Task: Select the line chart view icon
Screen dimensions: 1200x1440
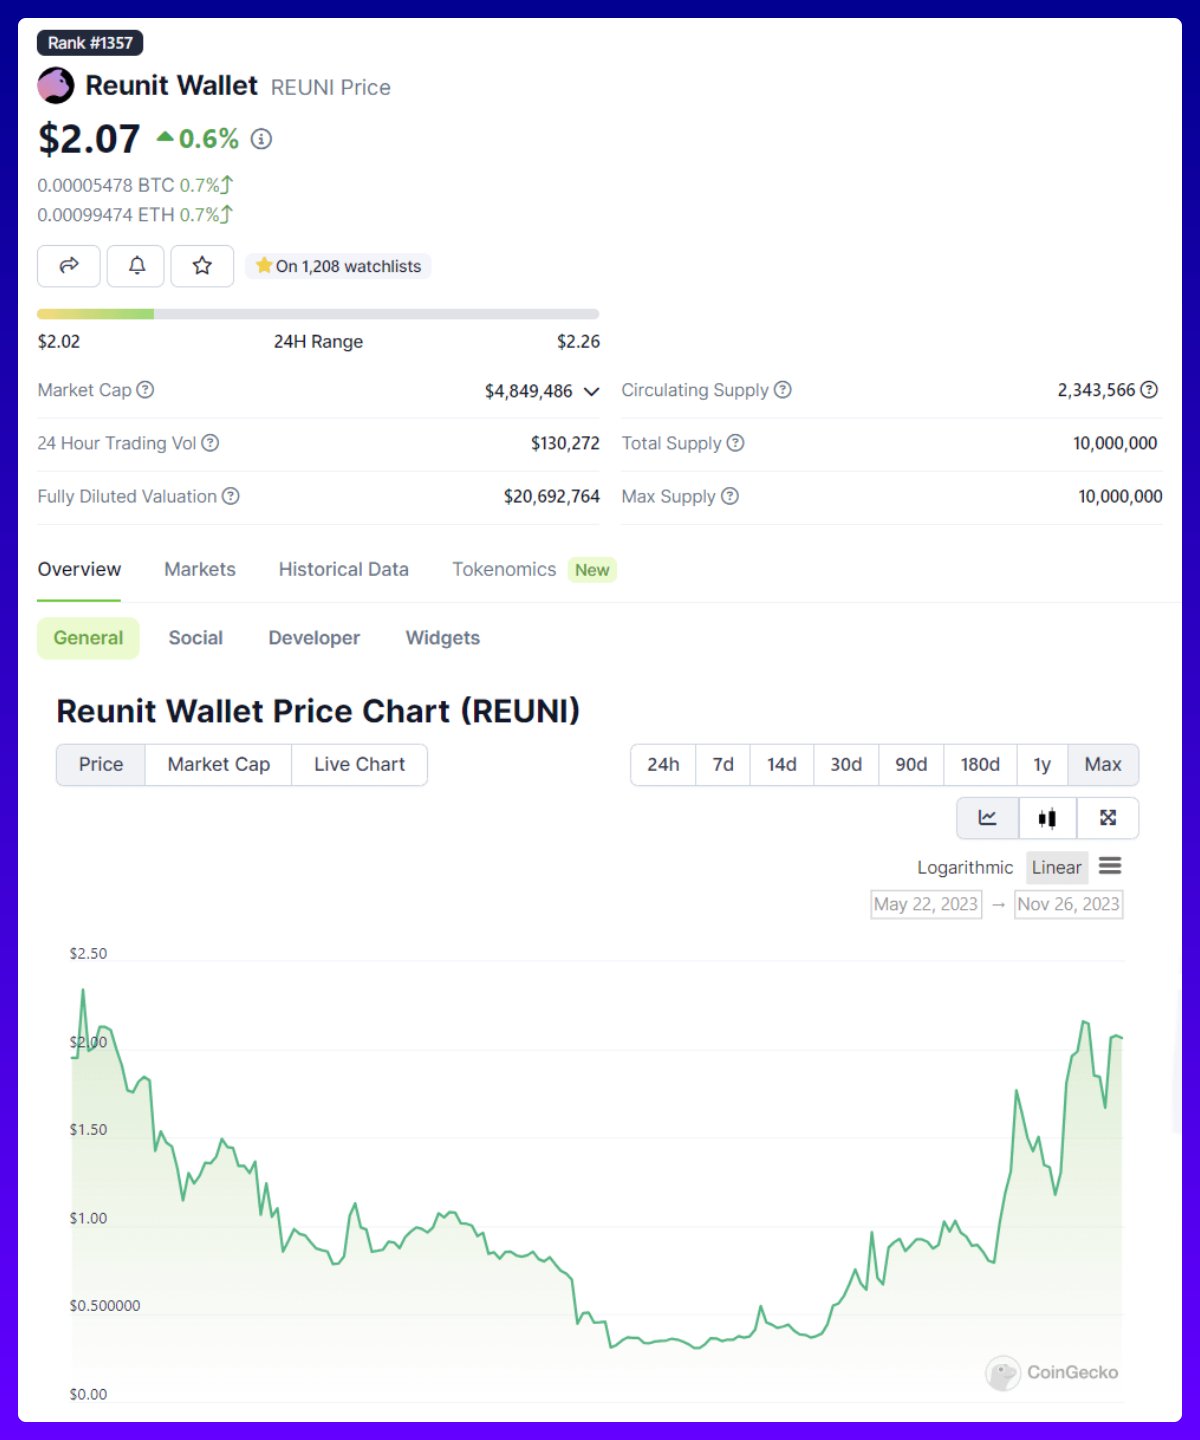Action: tap(987, 818)
